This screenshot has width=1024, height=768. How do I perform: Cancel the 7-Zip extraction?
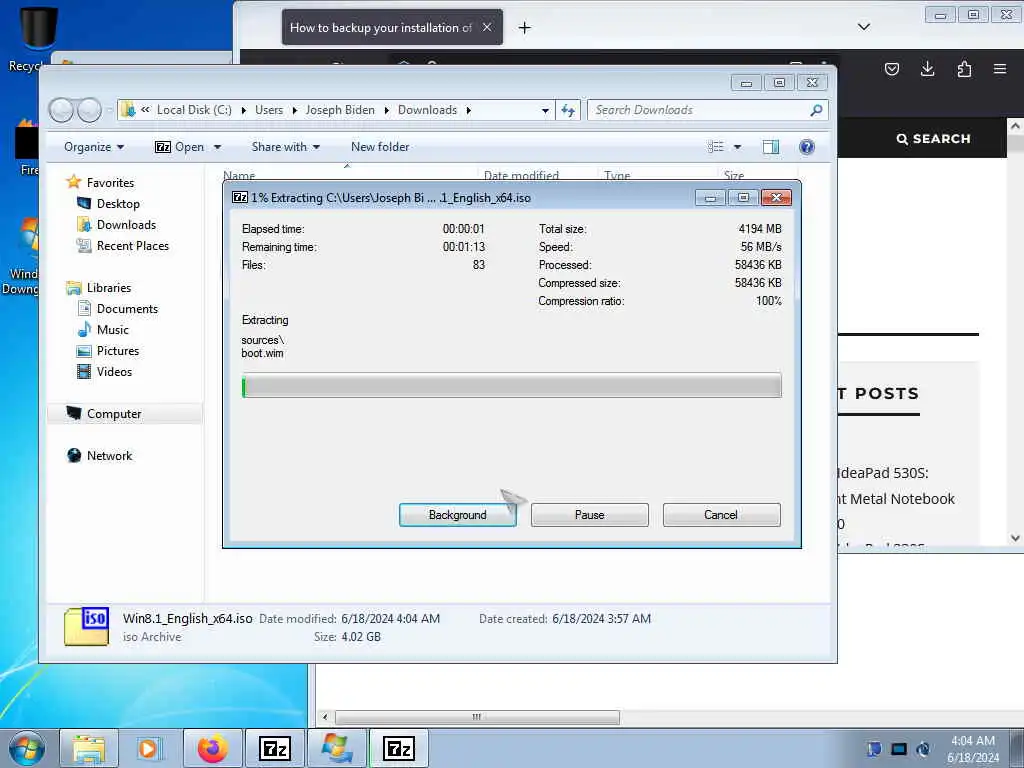[x=721, y=515]
